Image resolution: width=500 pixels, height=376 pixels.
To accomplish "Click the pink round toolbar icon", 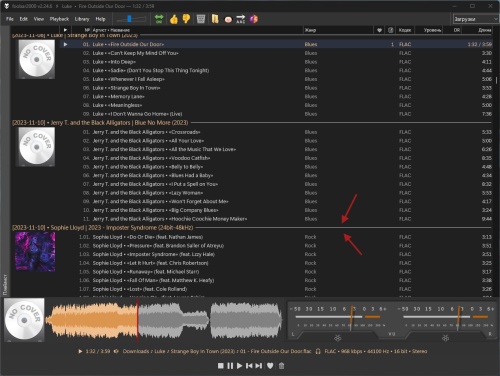I will (x=228, y=20).
